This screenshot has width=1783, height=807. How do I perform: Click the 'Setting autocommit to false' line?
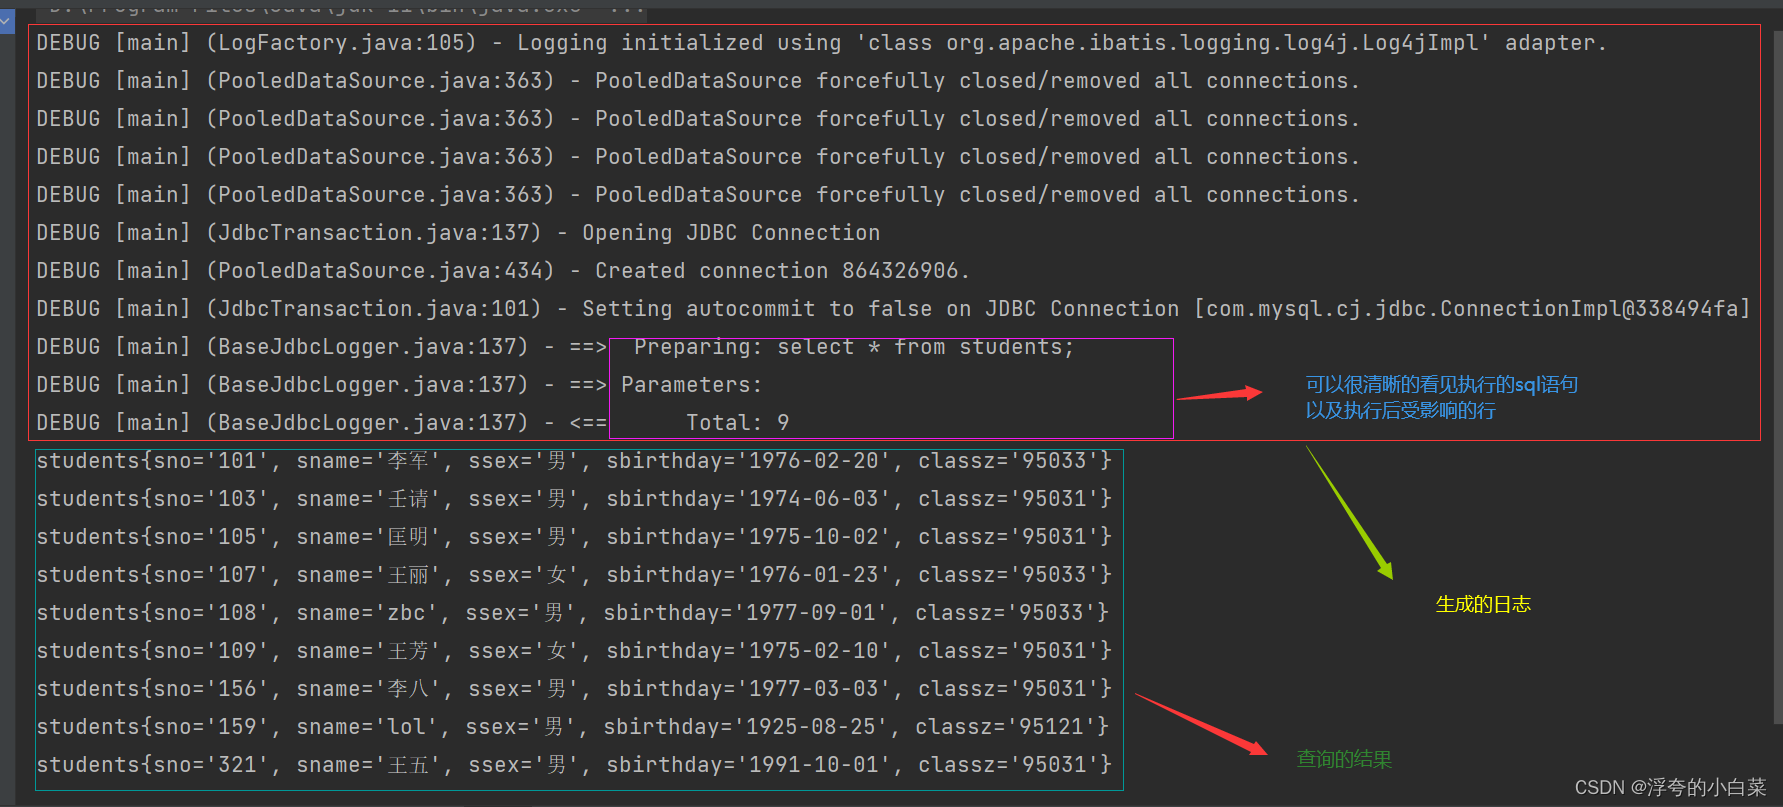893,309
